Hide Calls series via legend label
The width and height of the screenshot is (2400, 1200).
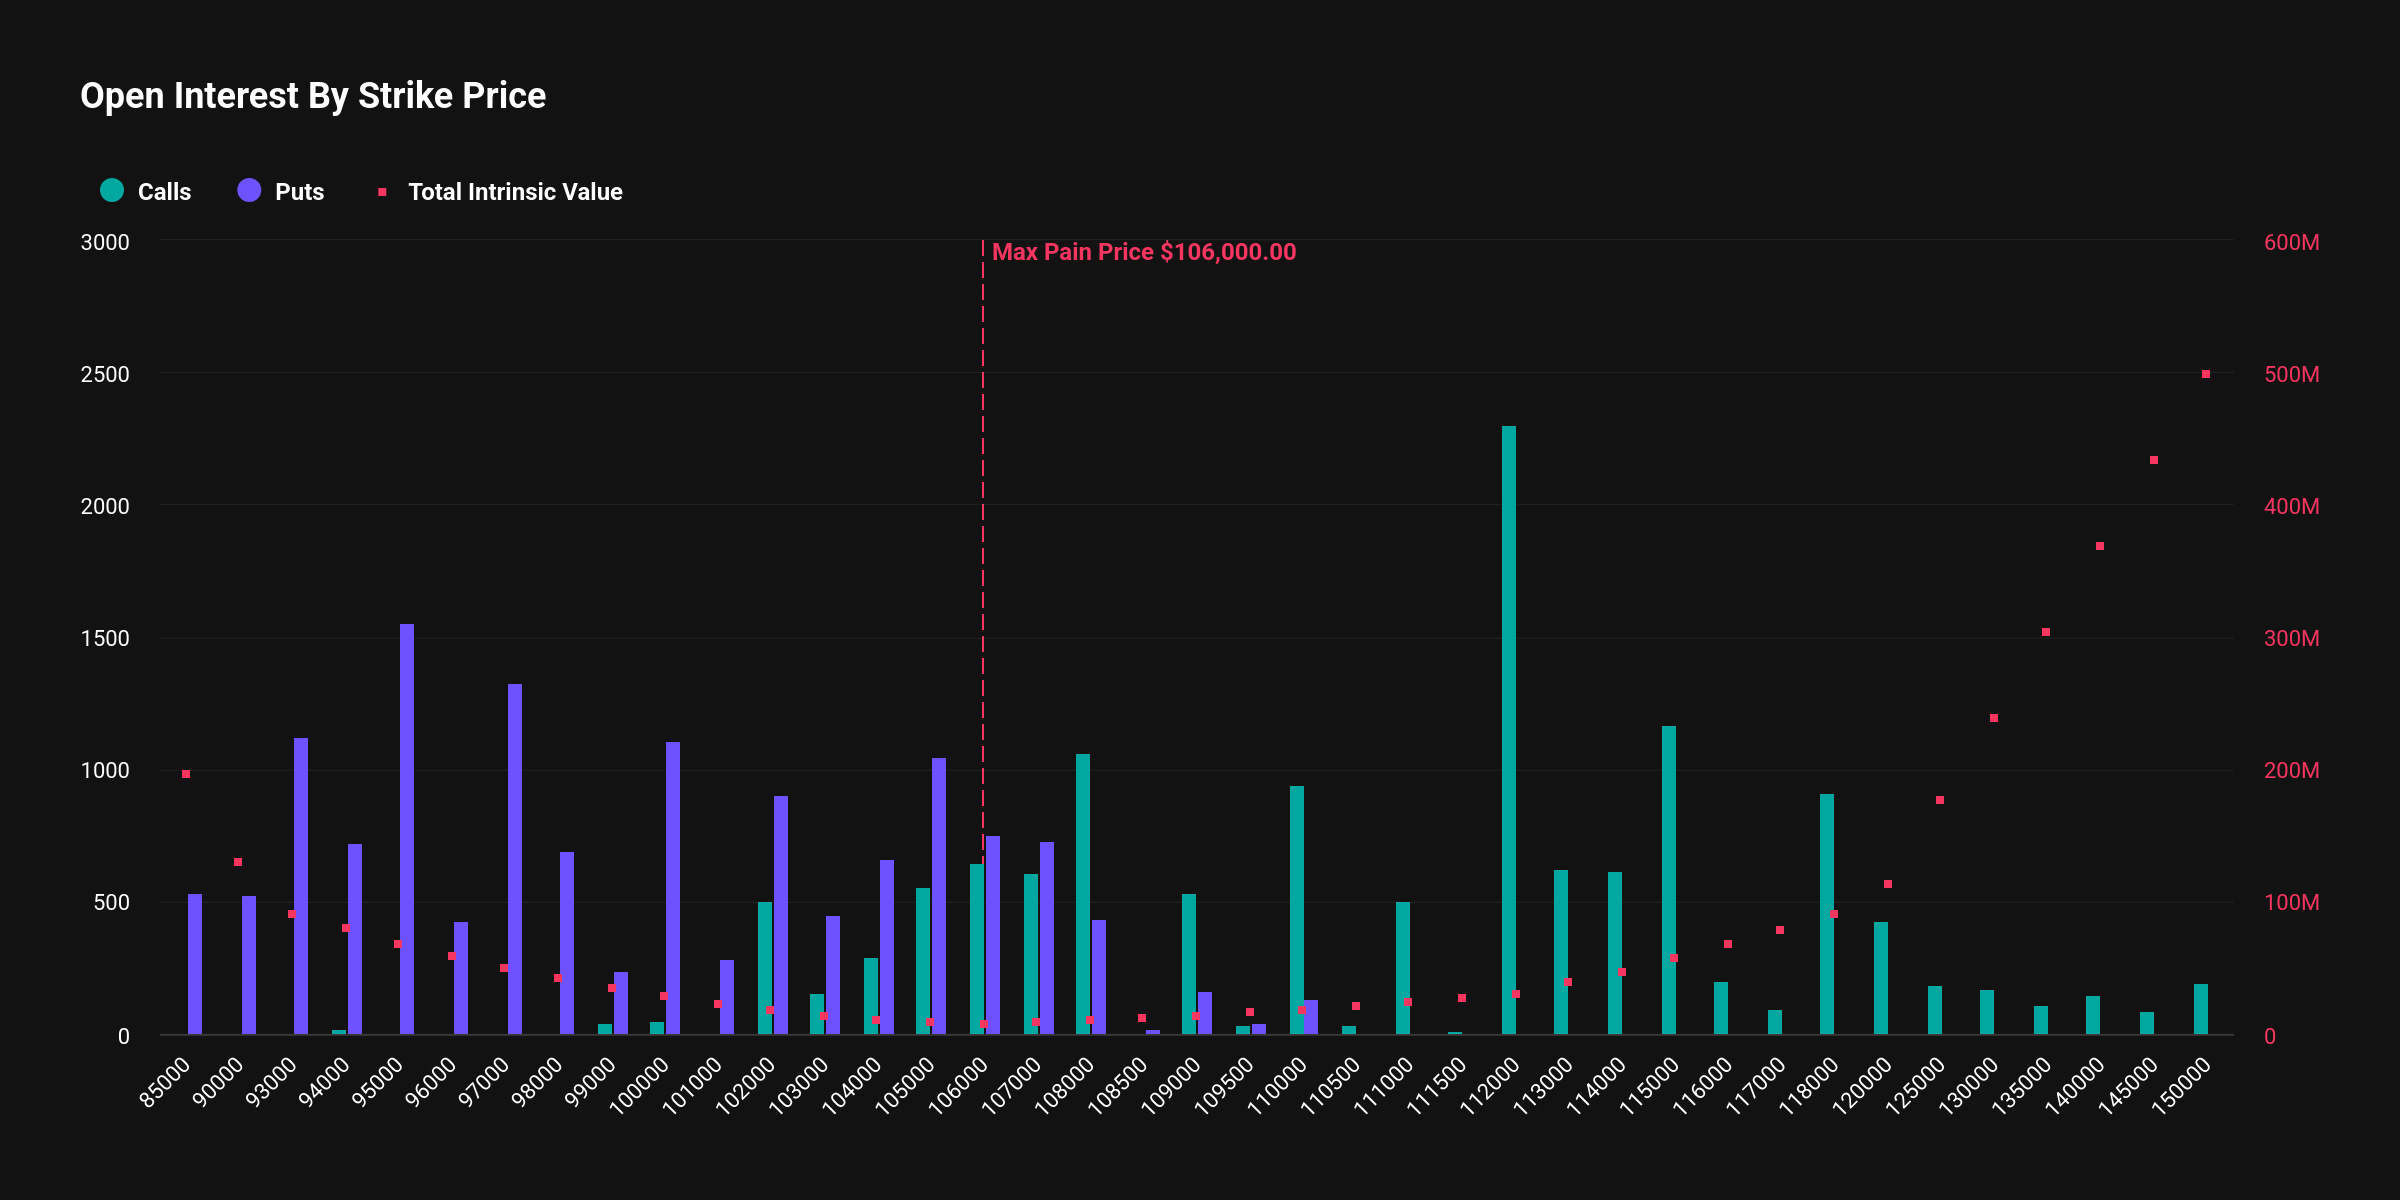[x=164, y=191]
